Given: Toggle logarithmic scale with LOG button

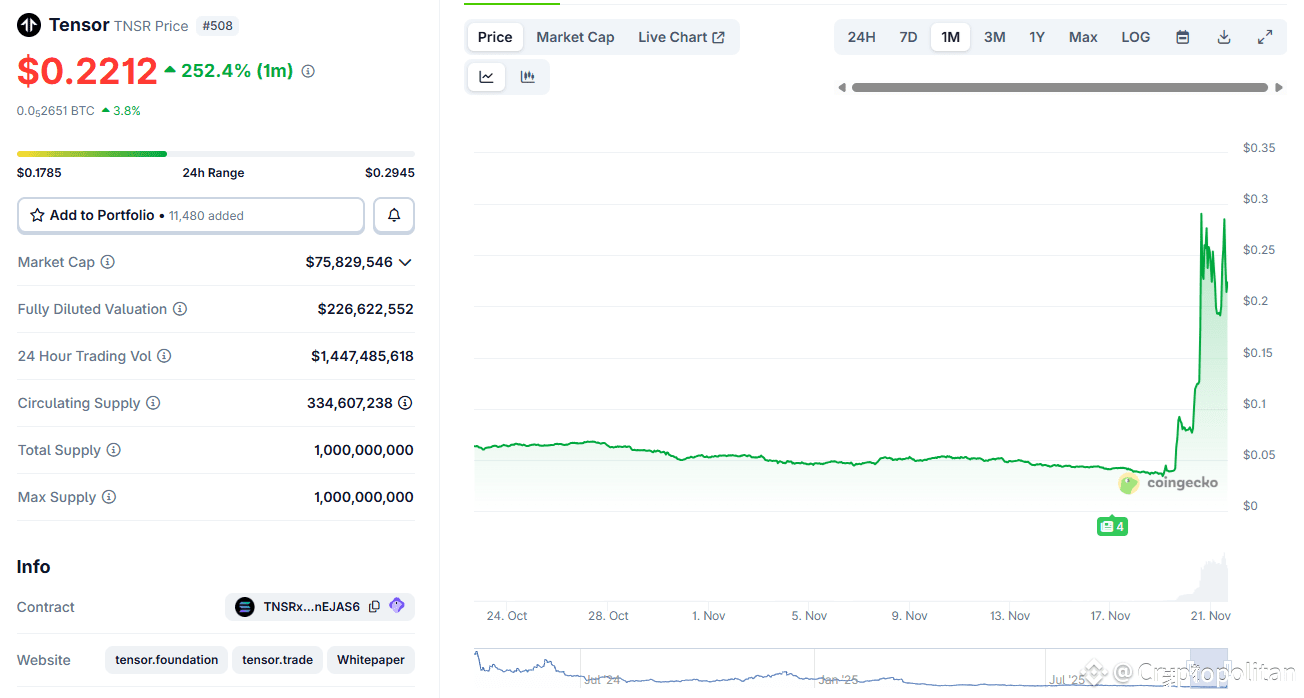Looking at the screenshot, I should pyautogui.click(x=1135, y=36).
